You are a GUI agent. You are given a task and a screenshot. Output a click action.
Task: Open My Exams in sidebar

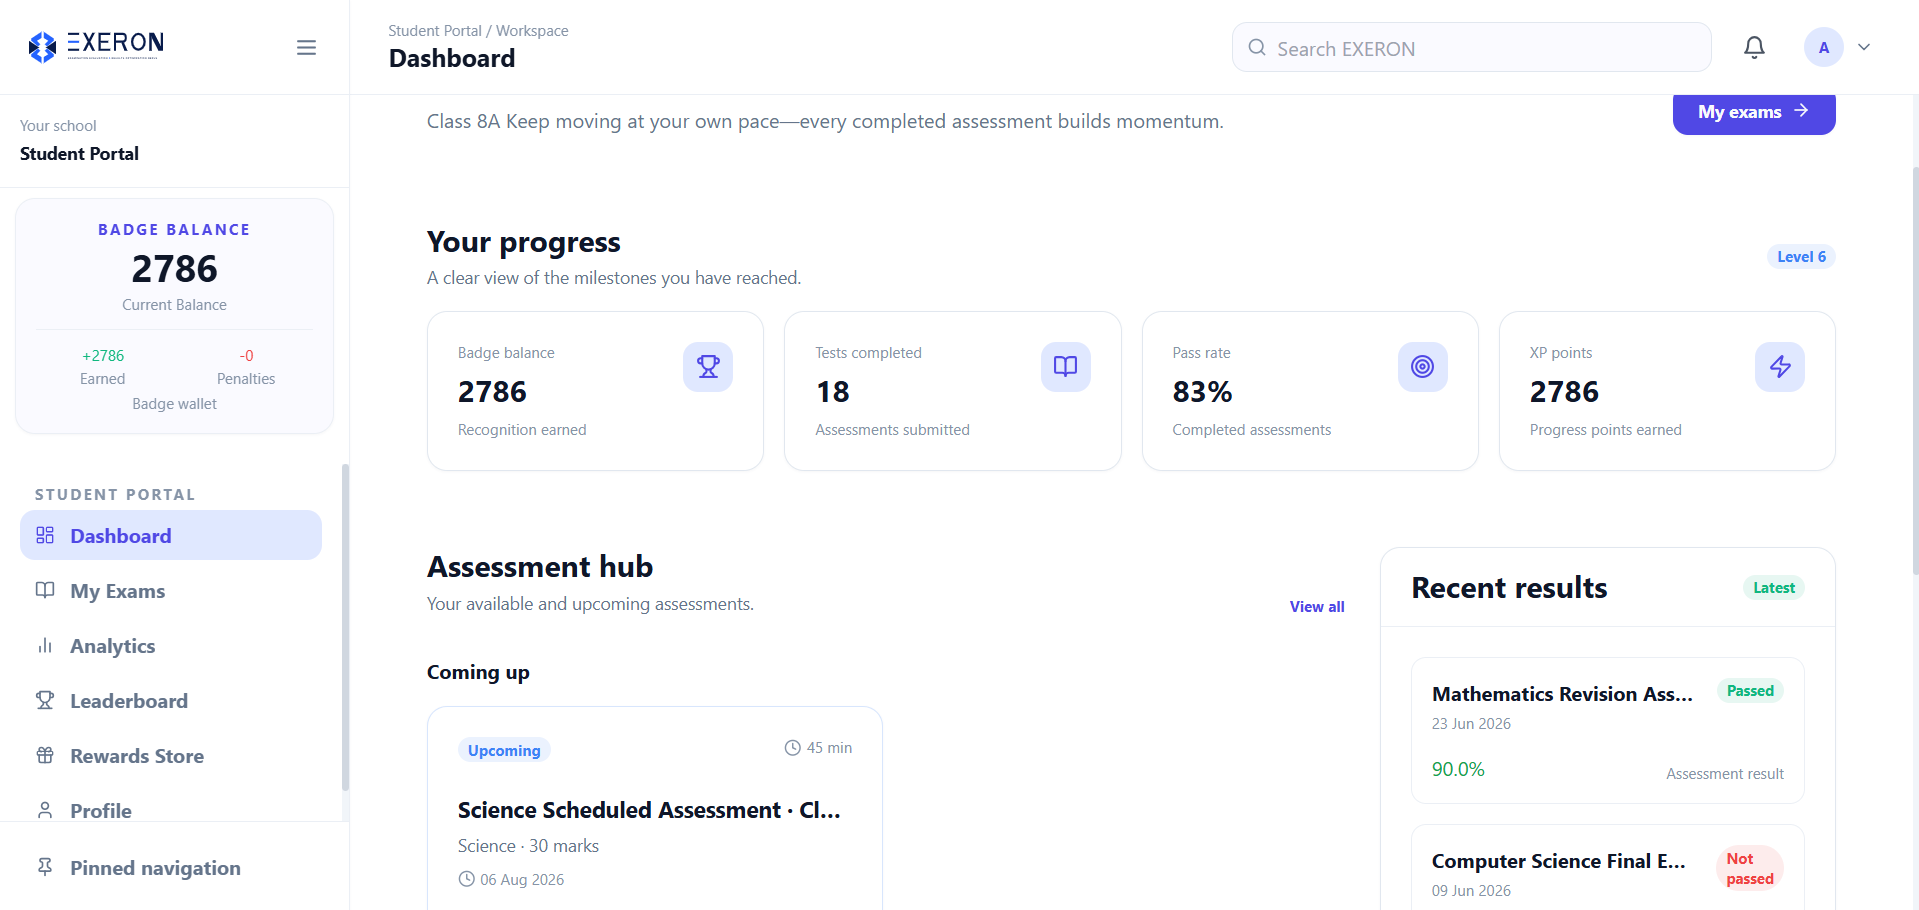[171, 591]
